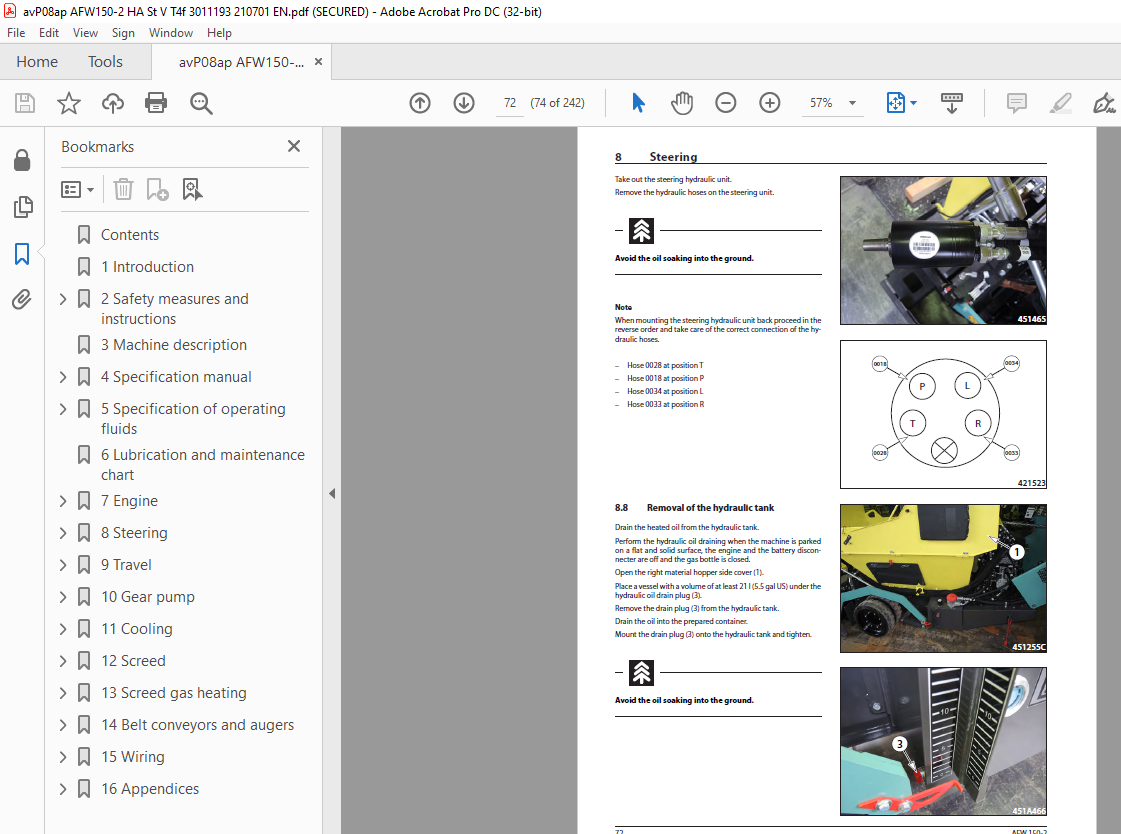1121x834 pixels.
Task: Expand the 12 Screed bookmark
Action: [x=63, y=661]
